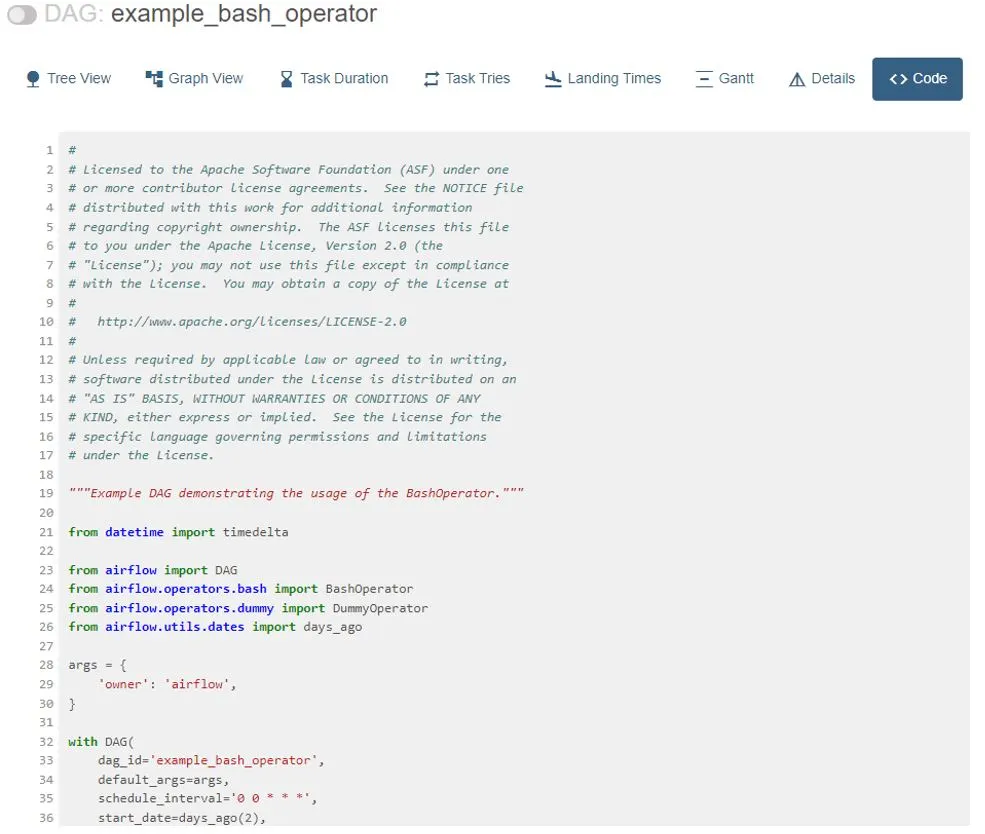Click 'from airflow import DAG' line
Viewport: 985px width, 834px height.
(x=153, y=570)
